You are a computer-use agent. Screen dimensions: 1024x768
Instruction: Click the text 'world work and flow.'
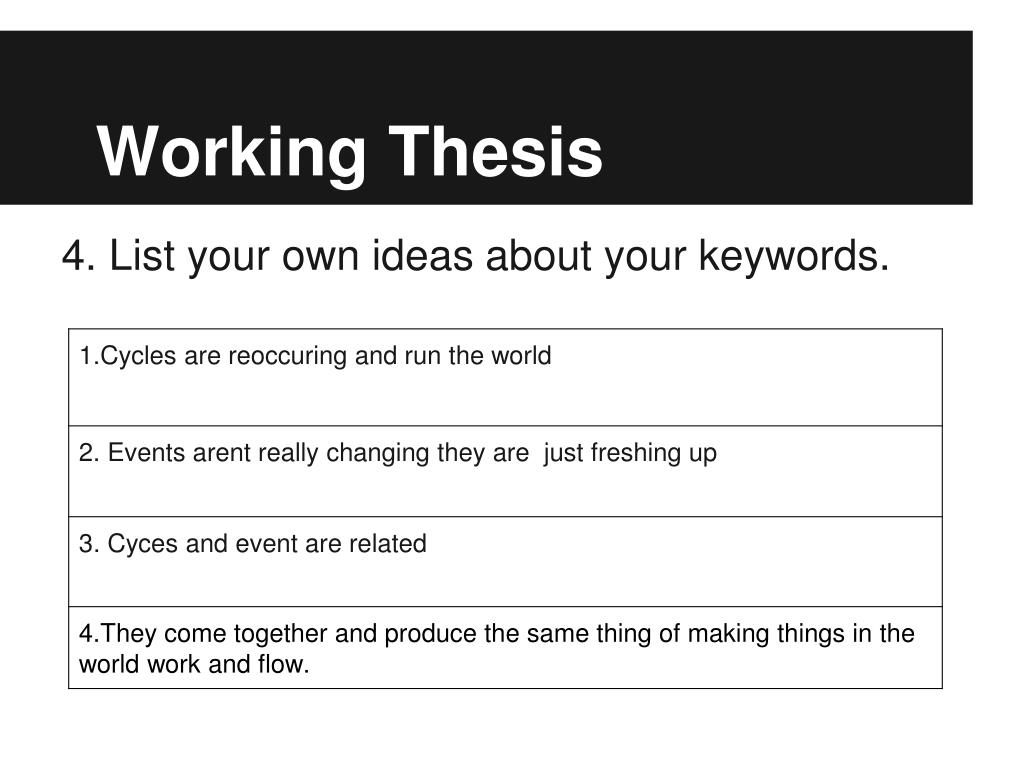click(194, 664)
